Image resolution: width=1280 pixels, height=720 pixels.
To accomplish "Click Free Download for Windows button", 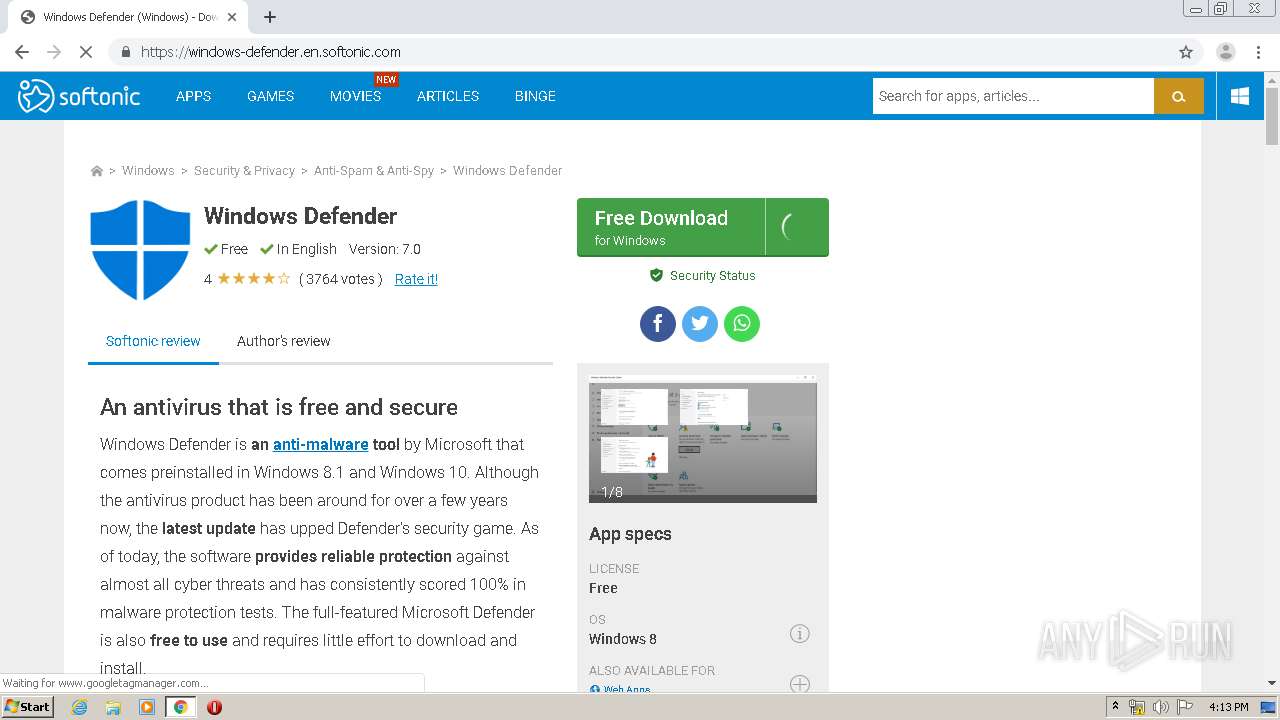I will click(x=703, y=227).
